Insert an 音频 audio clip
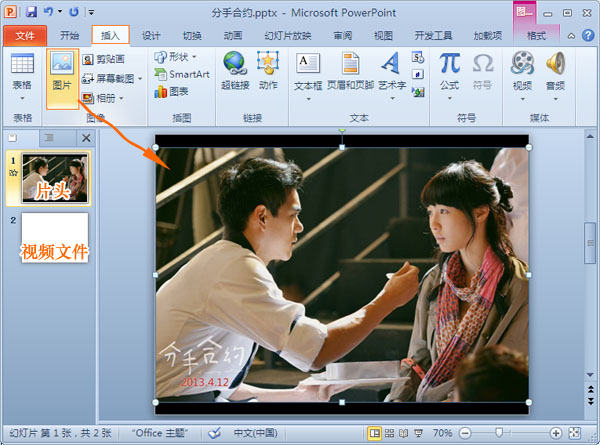This screenshot has height=445, width=600. click(x=555, y=77)
